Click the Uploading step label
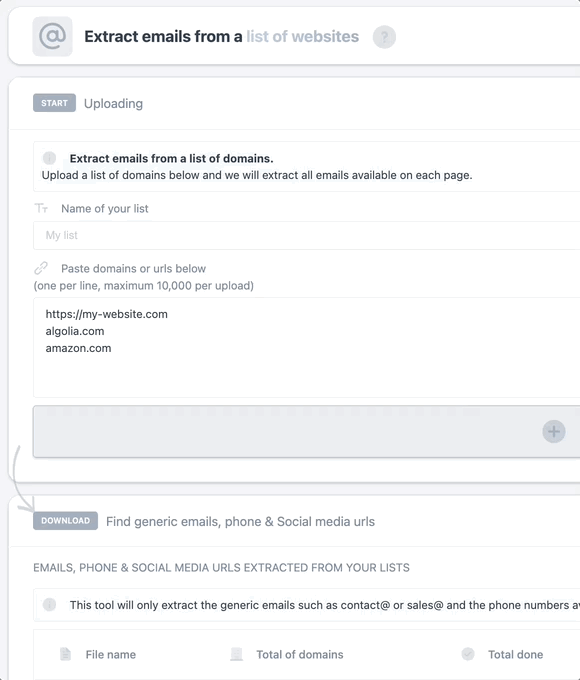 [113, 104]
